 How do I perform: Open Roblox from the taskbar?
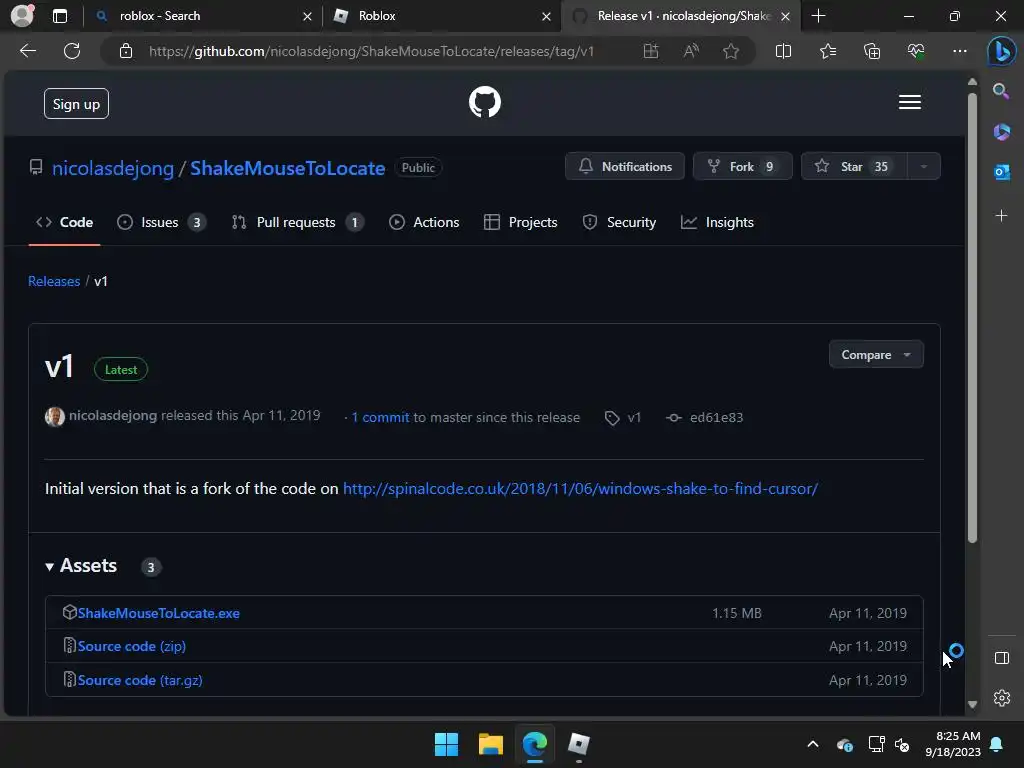pos(579,744)
